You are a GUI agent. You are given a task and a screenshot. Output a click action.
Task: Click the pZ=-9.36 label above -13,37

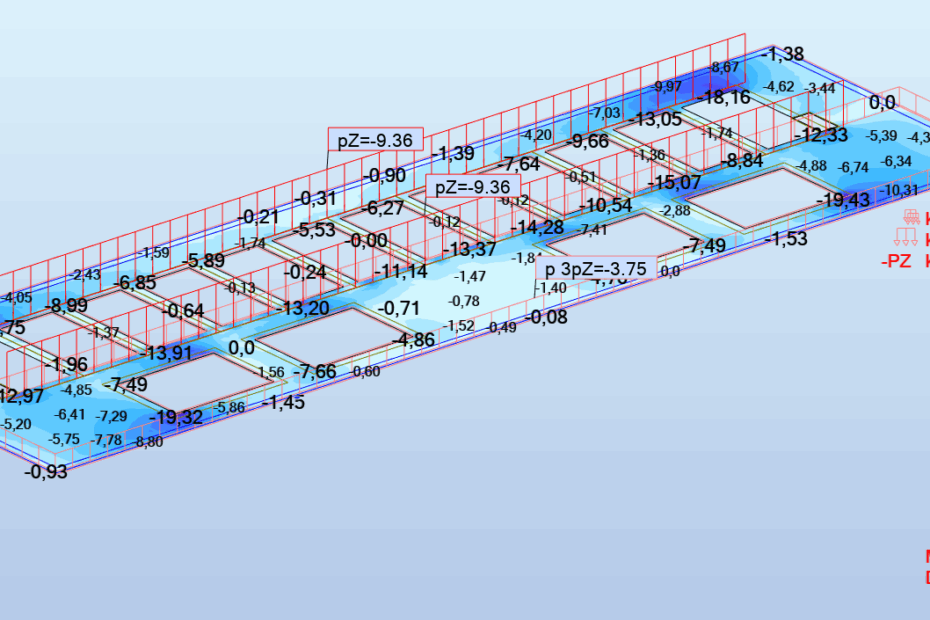pos(473,187)
